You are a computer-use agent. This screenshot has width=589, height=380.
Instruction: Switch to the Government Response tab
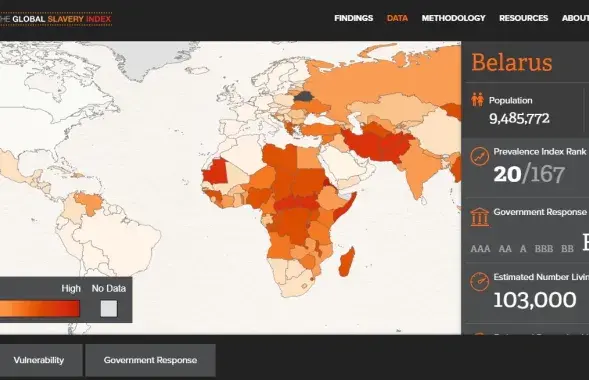pos(150,360)
